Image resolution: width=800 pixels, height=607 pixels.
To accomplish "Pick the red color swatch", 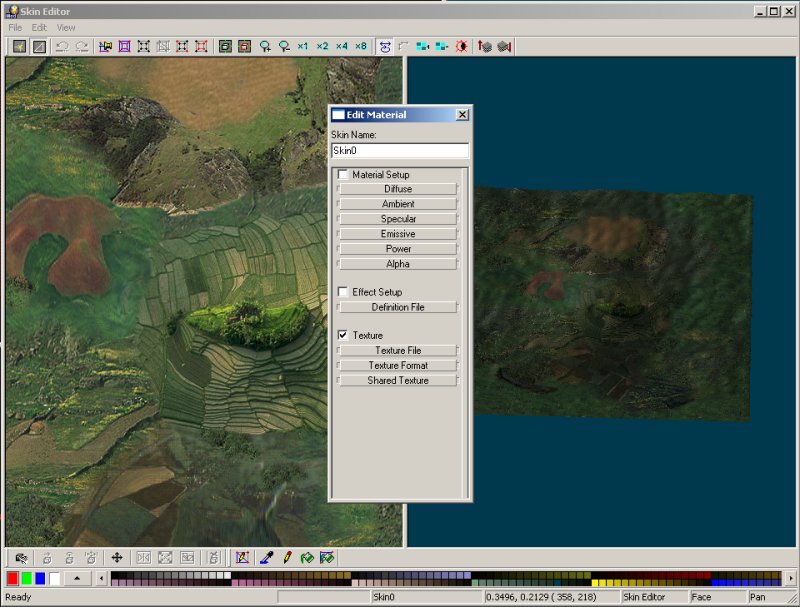I will [12, 578].
